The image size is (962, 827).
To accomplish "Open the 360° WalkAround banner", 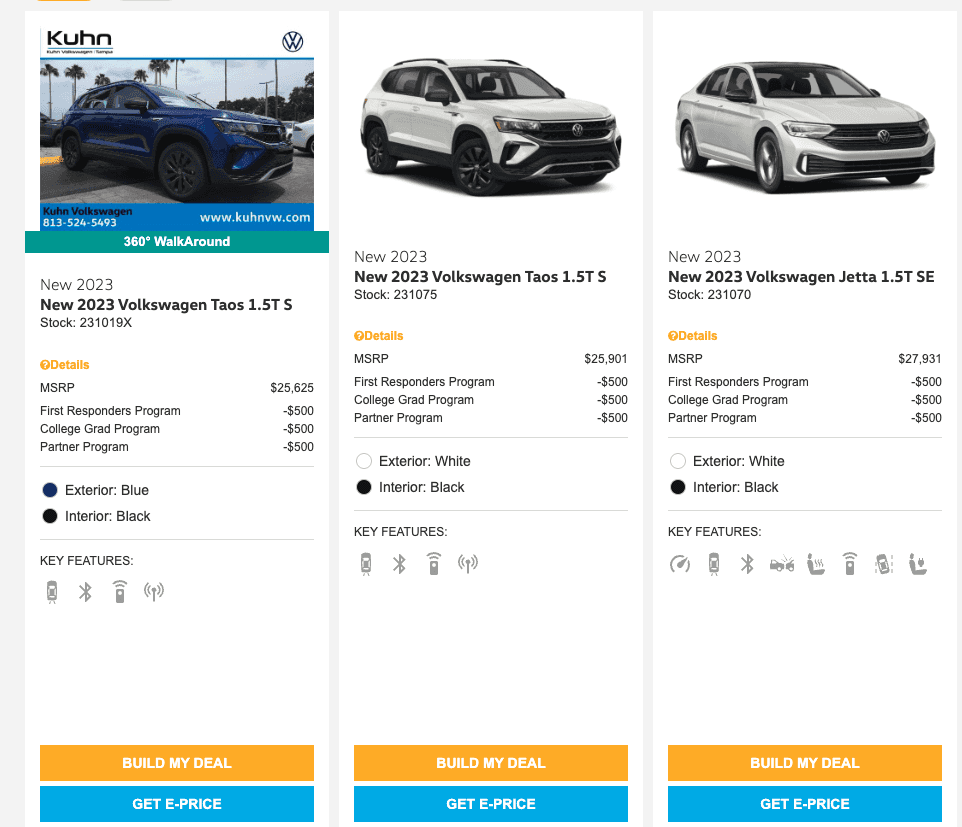I will click(x=177, y=242).
